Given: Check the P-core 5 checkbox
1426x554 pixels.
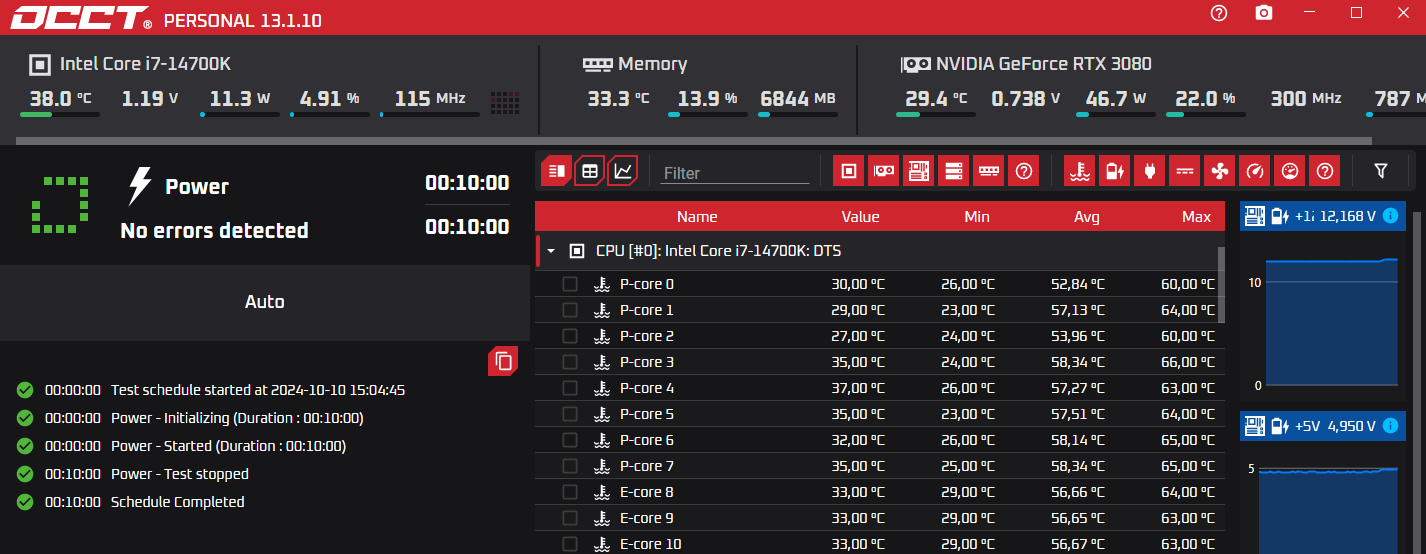Looking at the screenshot, I should pos(570,414).
